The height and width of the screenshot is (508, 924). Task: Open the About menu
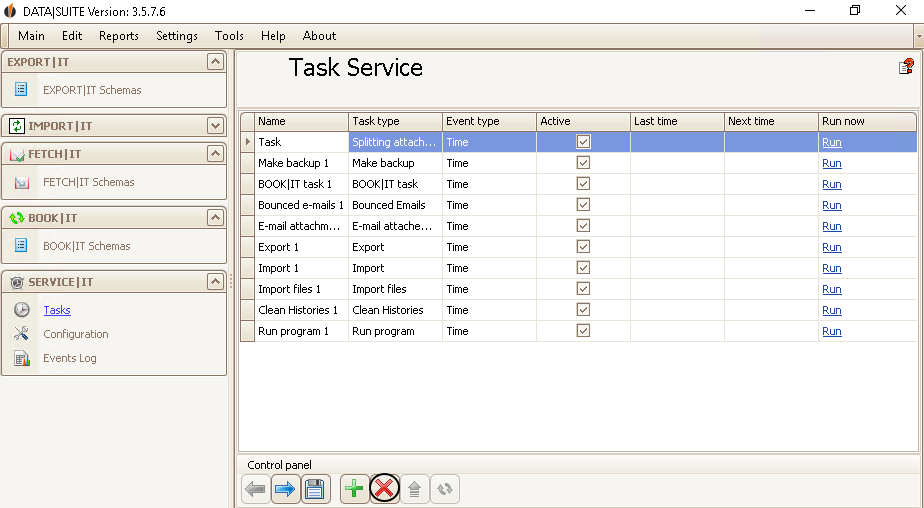(x=319, y=36)
